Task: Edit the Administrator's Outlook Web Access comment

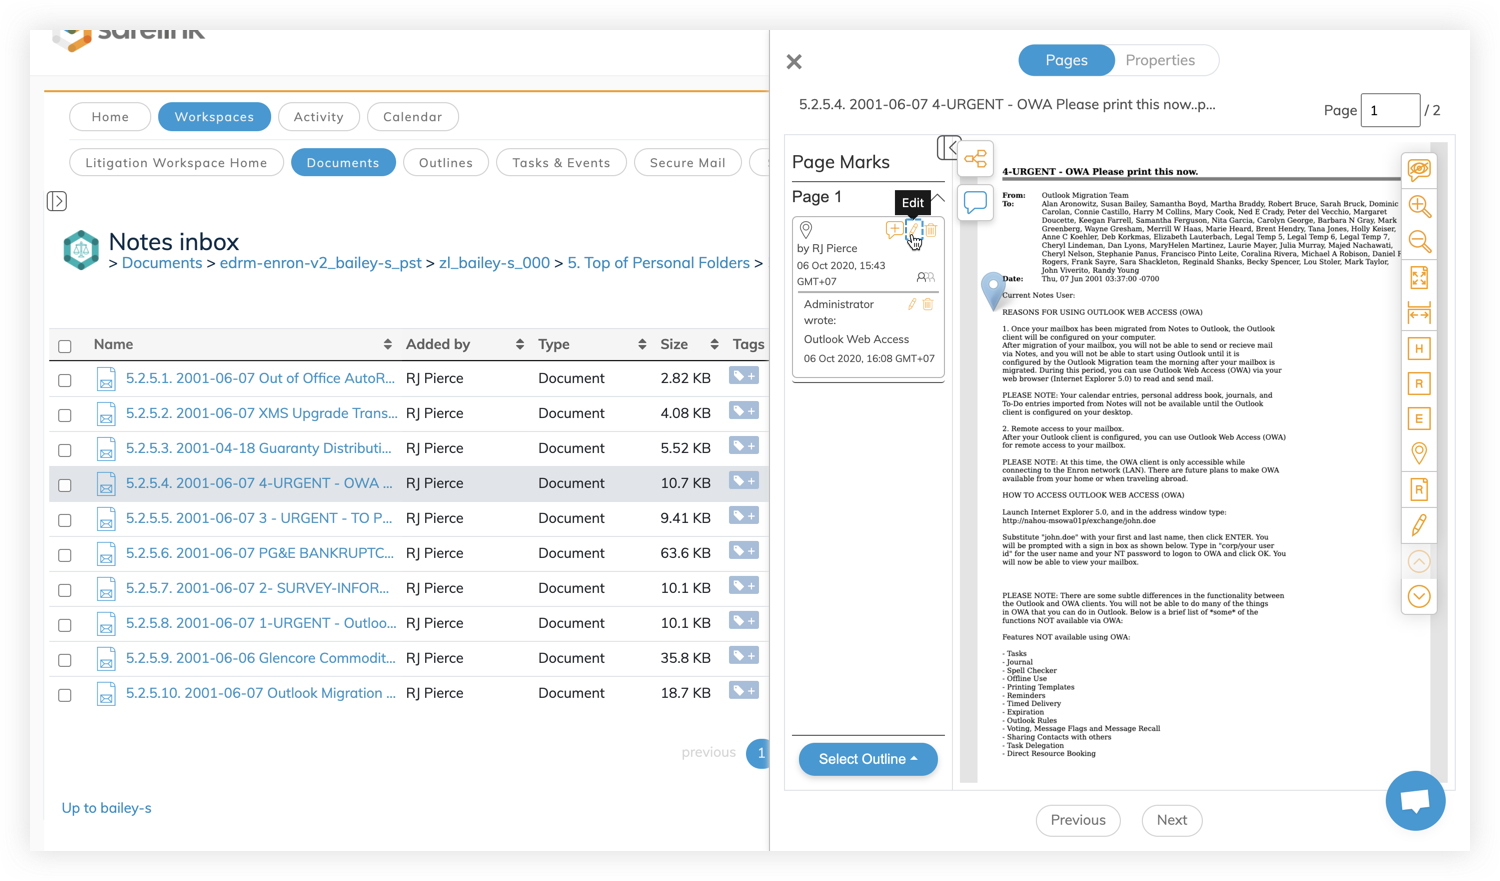Action: (x=912, y=304)
